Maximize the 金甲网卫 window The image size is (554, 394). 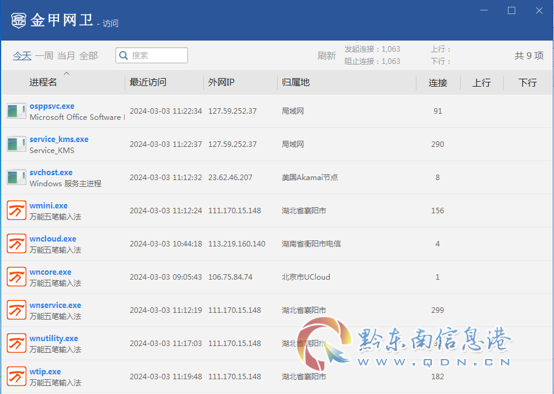click(x=511, y=11)
